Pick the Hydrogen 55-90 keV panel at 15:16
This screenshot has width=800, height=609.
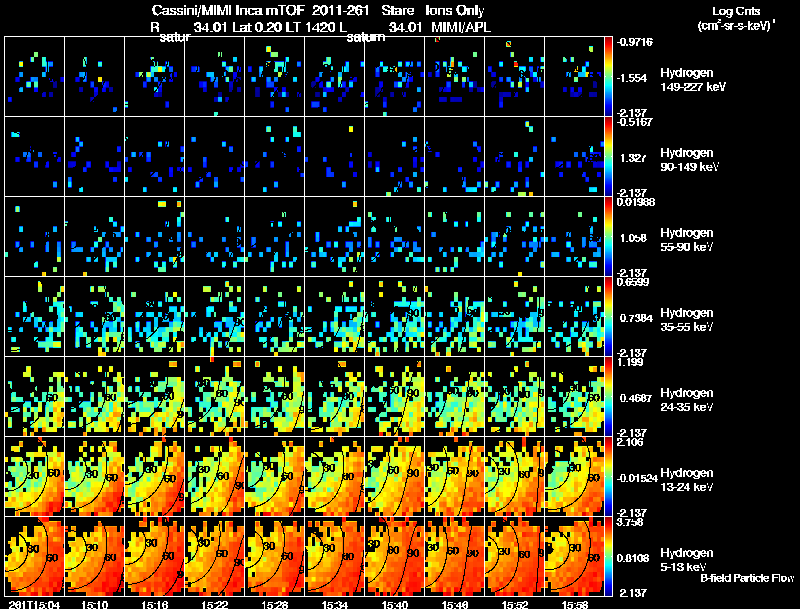(155, 237)
